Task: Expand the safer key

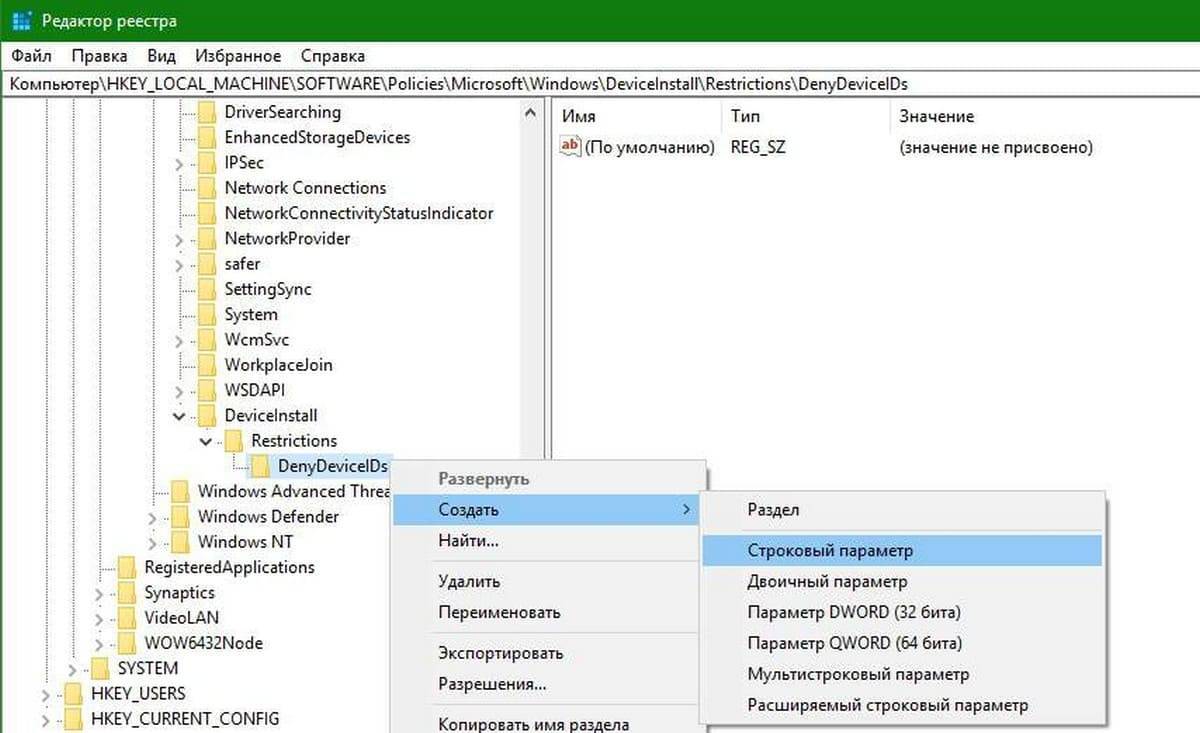Action: 179,264
